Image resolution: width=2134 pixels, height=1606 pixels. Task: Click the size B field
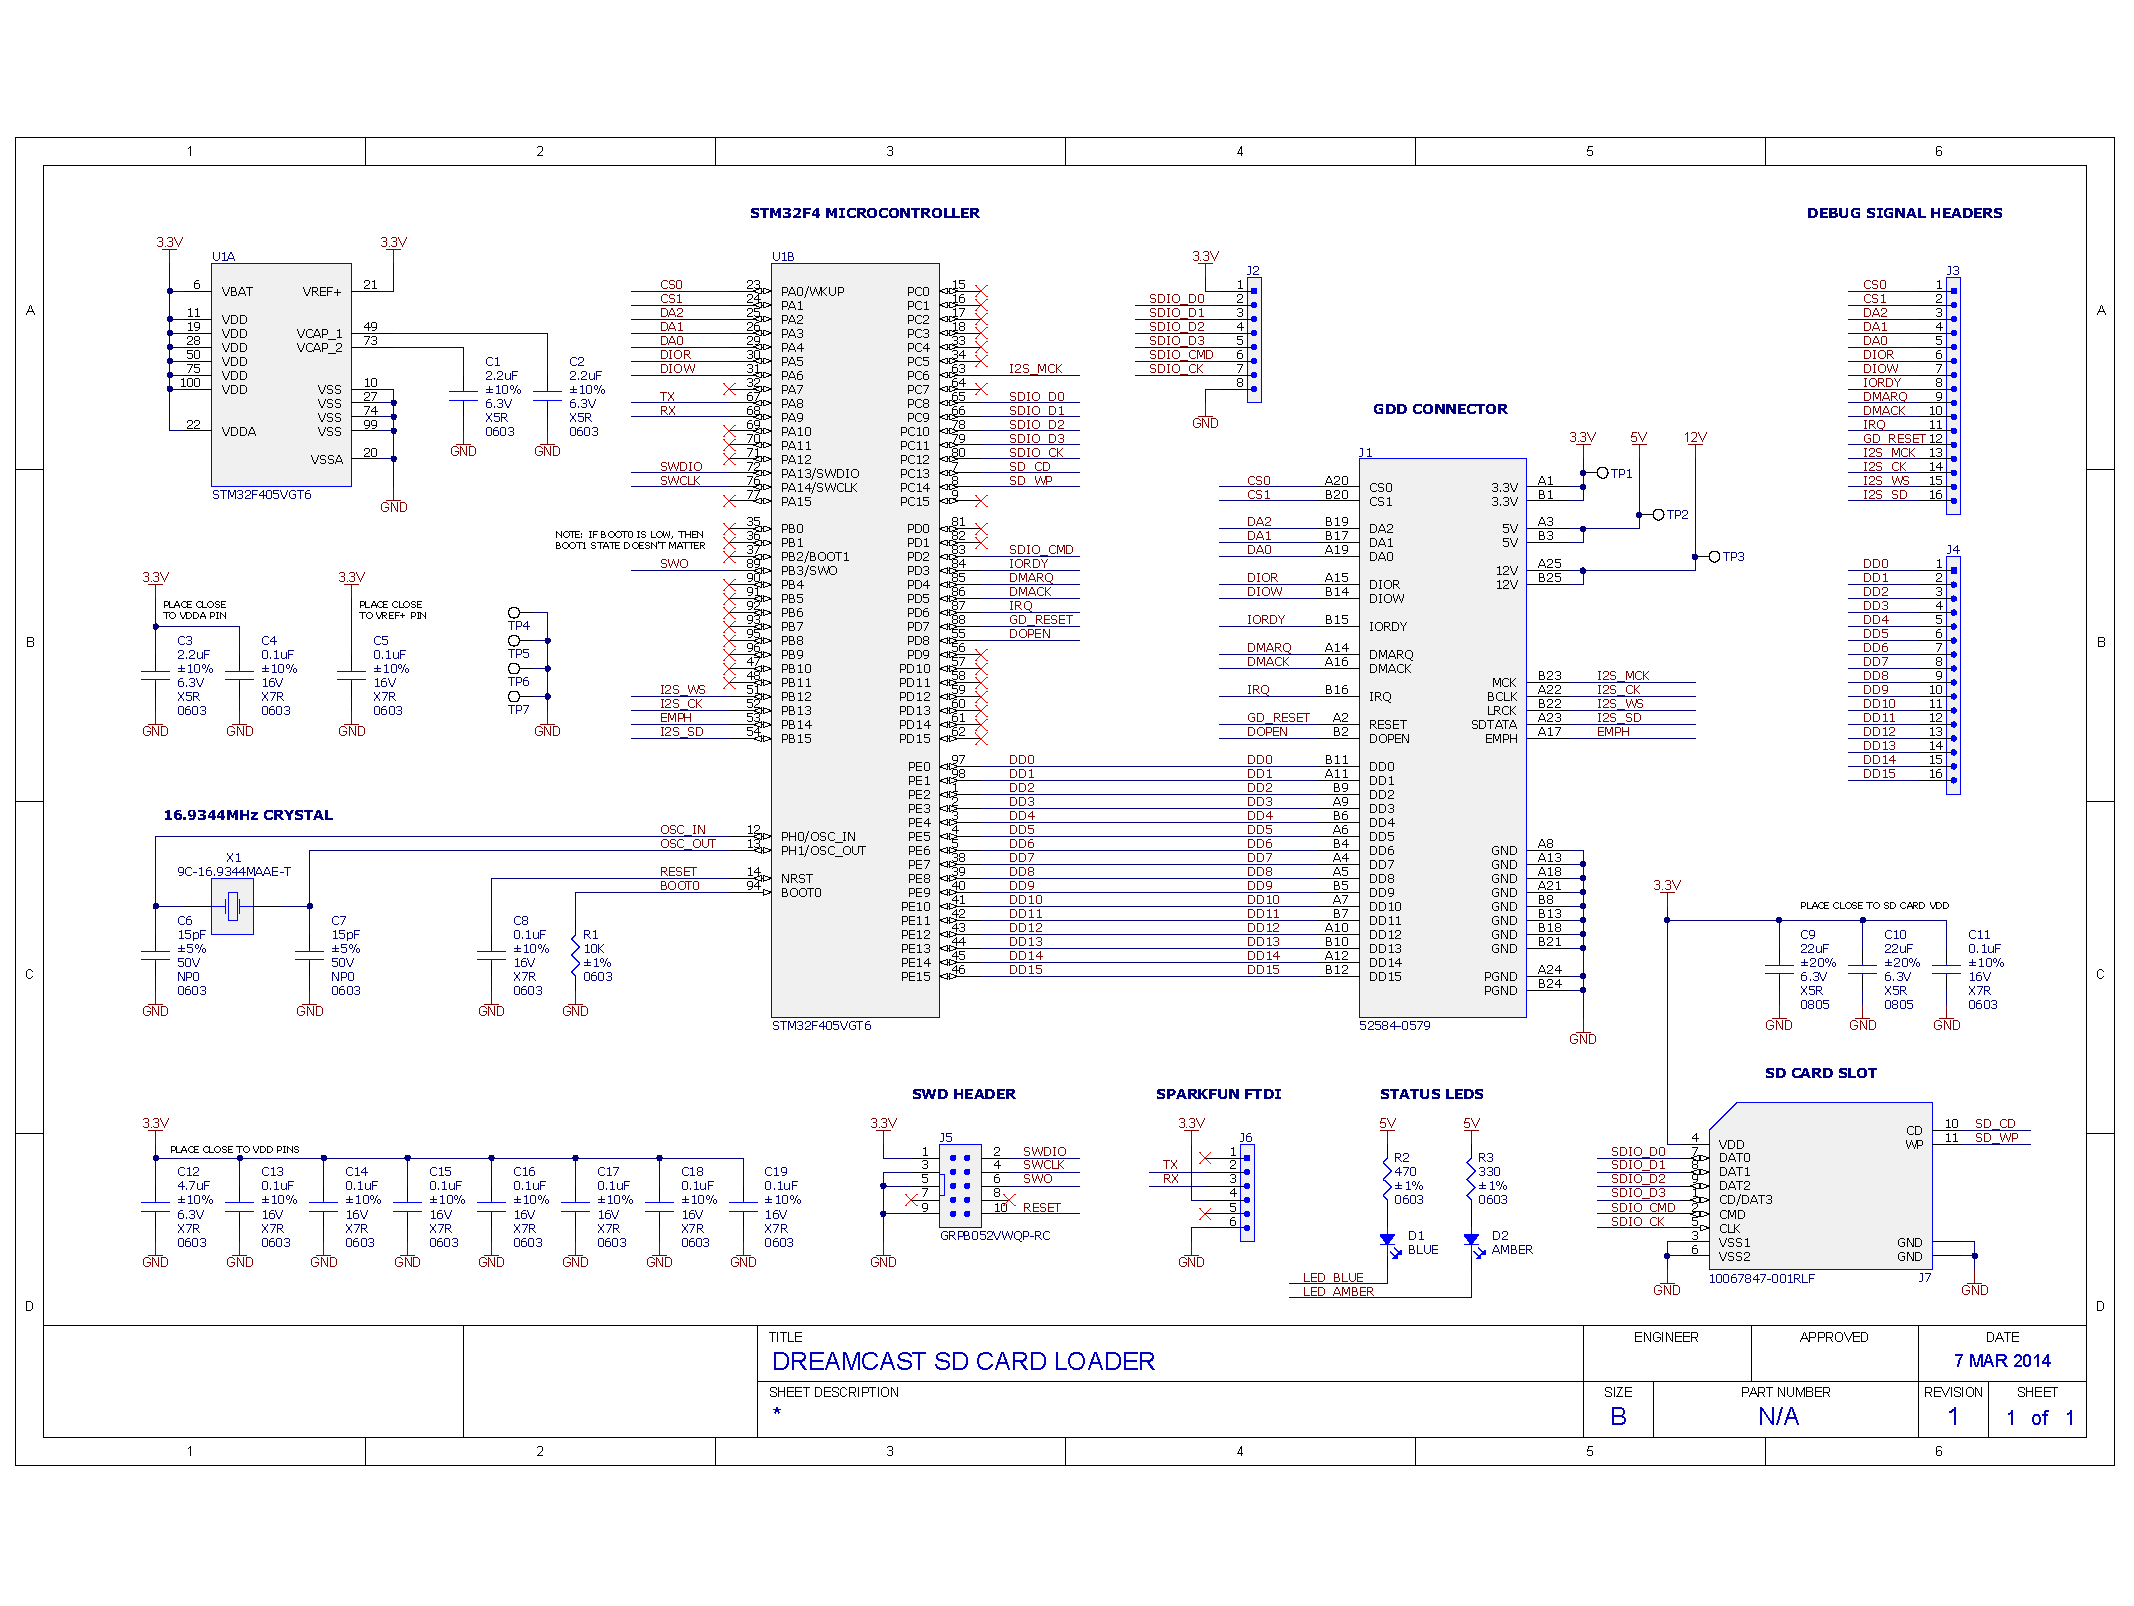point(1618,1417)
